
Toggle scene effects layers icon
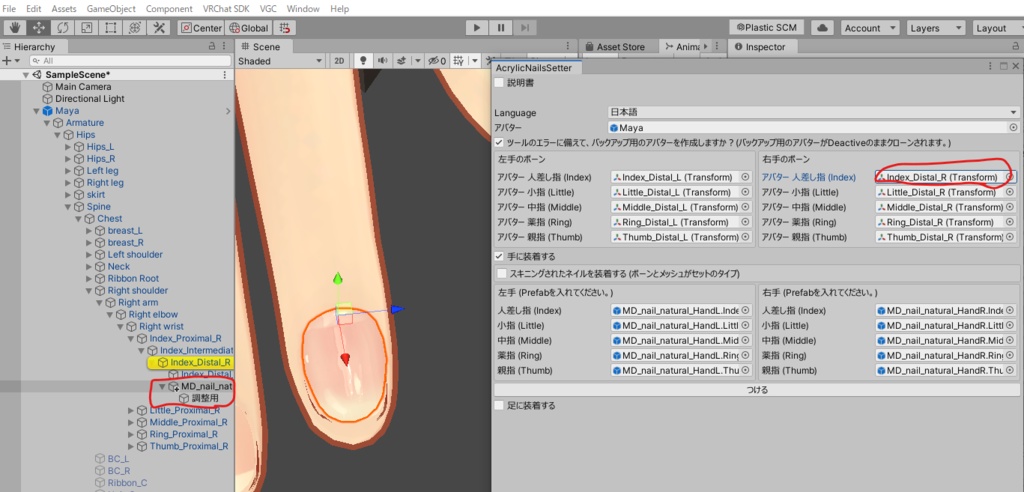click(x=400, y=61)
